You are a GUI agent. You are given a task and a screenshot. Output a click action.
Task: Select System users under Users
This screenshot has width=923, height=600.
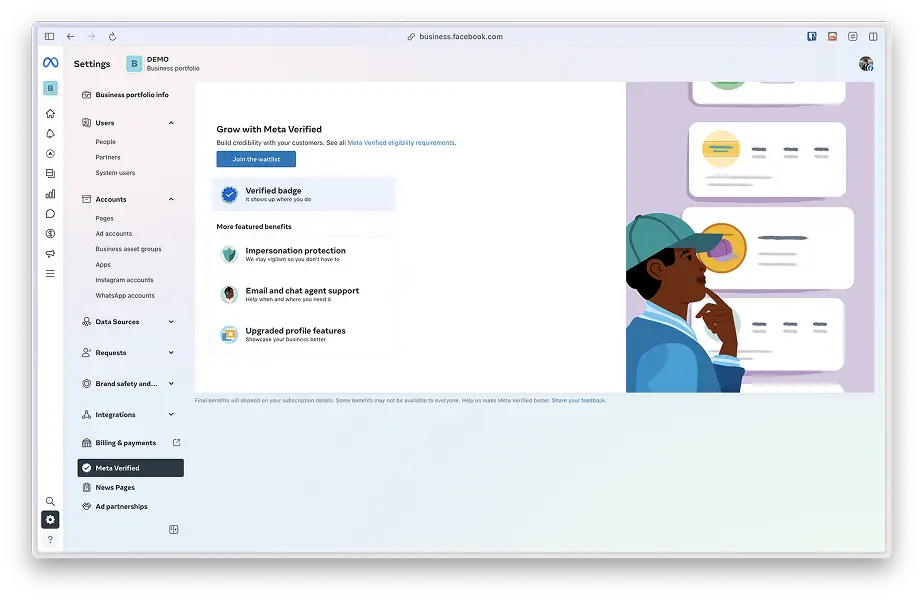(115, 173)
